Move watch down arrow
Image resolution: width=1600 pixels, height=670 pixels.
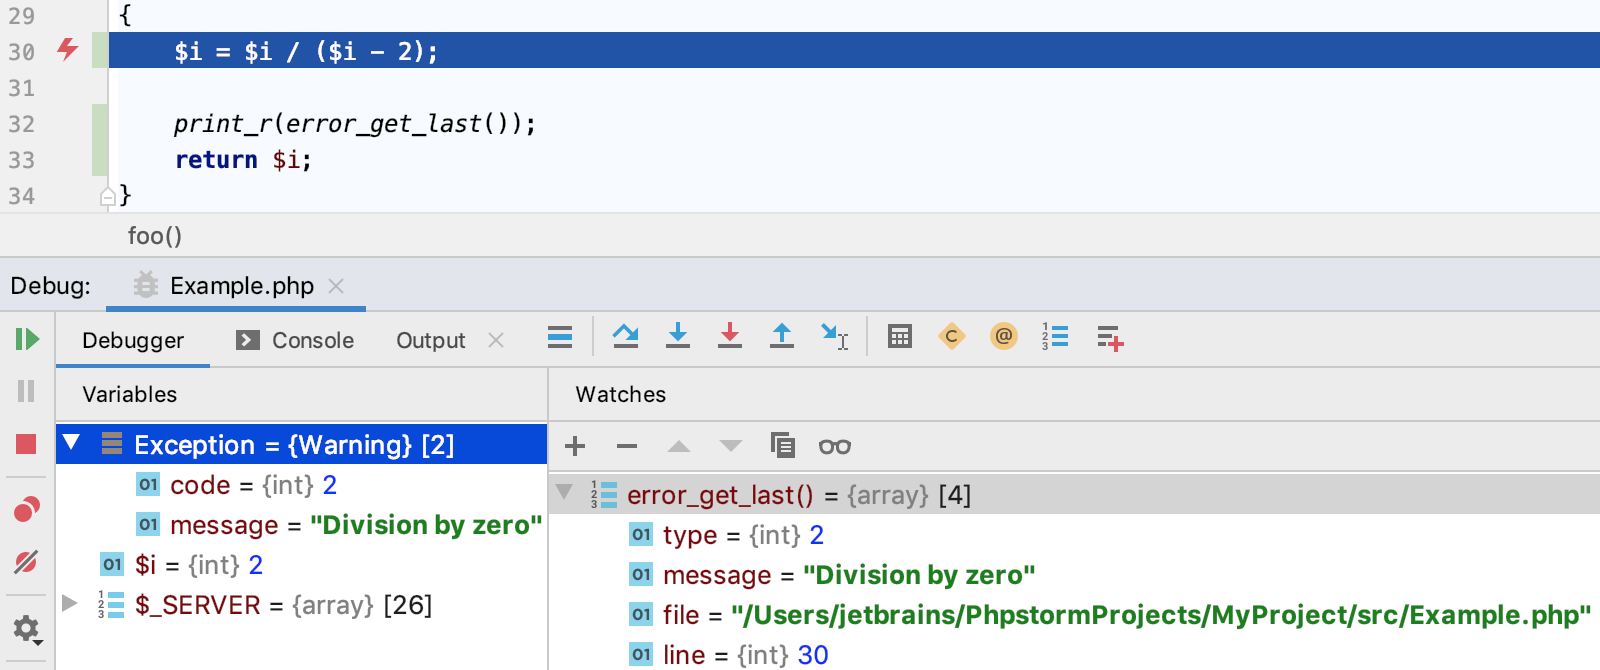pyautogui.click(x=731, y=446)
